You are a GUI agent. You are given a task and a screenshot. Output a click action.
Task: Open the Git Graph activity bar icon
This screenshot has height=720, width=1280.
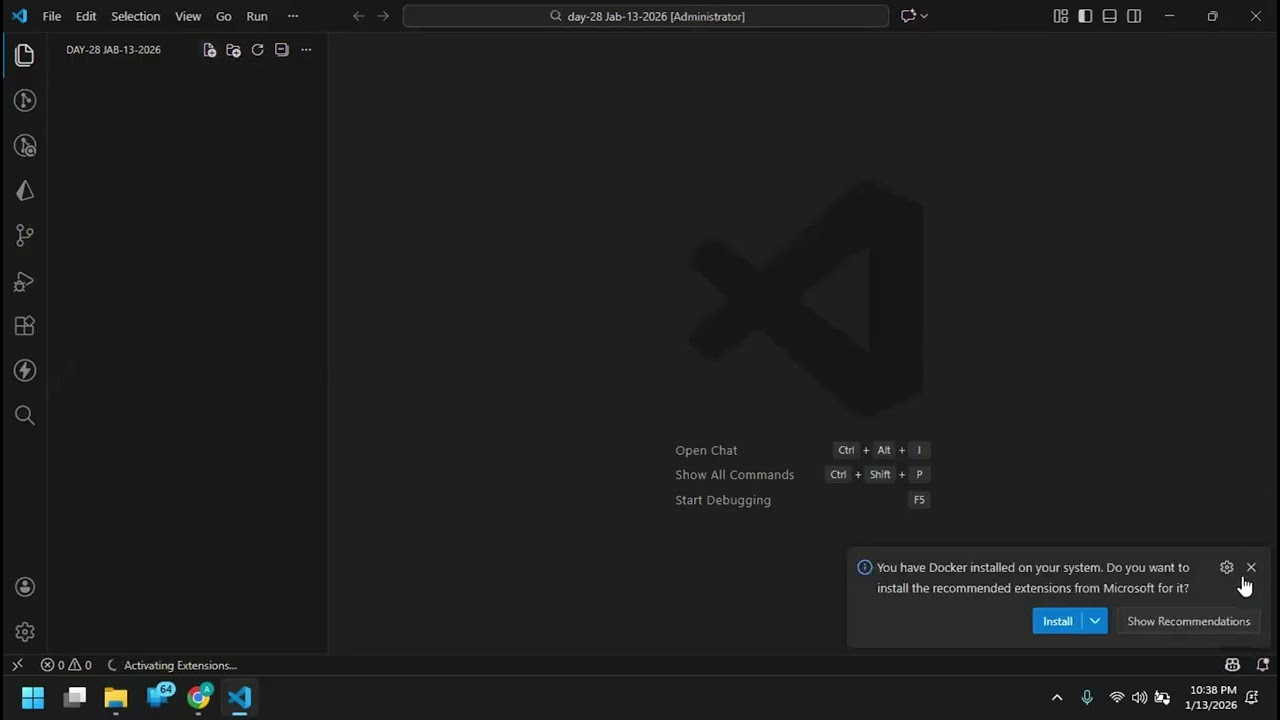[25, 100]
